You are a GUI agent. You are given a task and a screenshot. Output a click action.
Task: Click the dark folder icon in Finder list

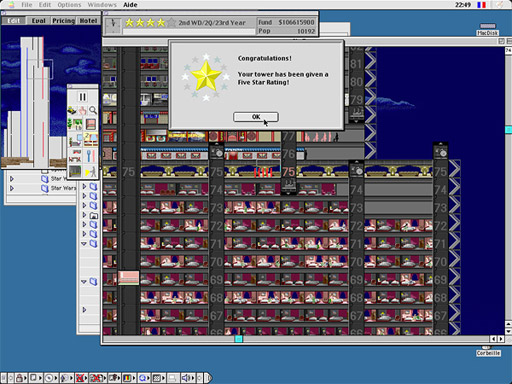coord(94,216)
